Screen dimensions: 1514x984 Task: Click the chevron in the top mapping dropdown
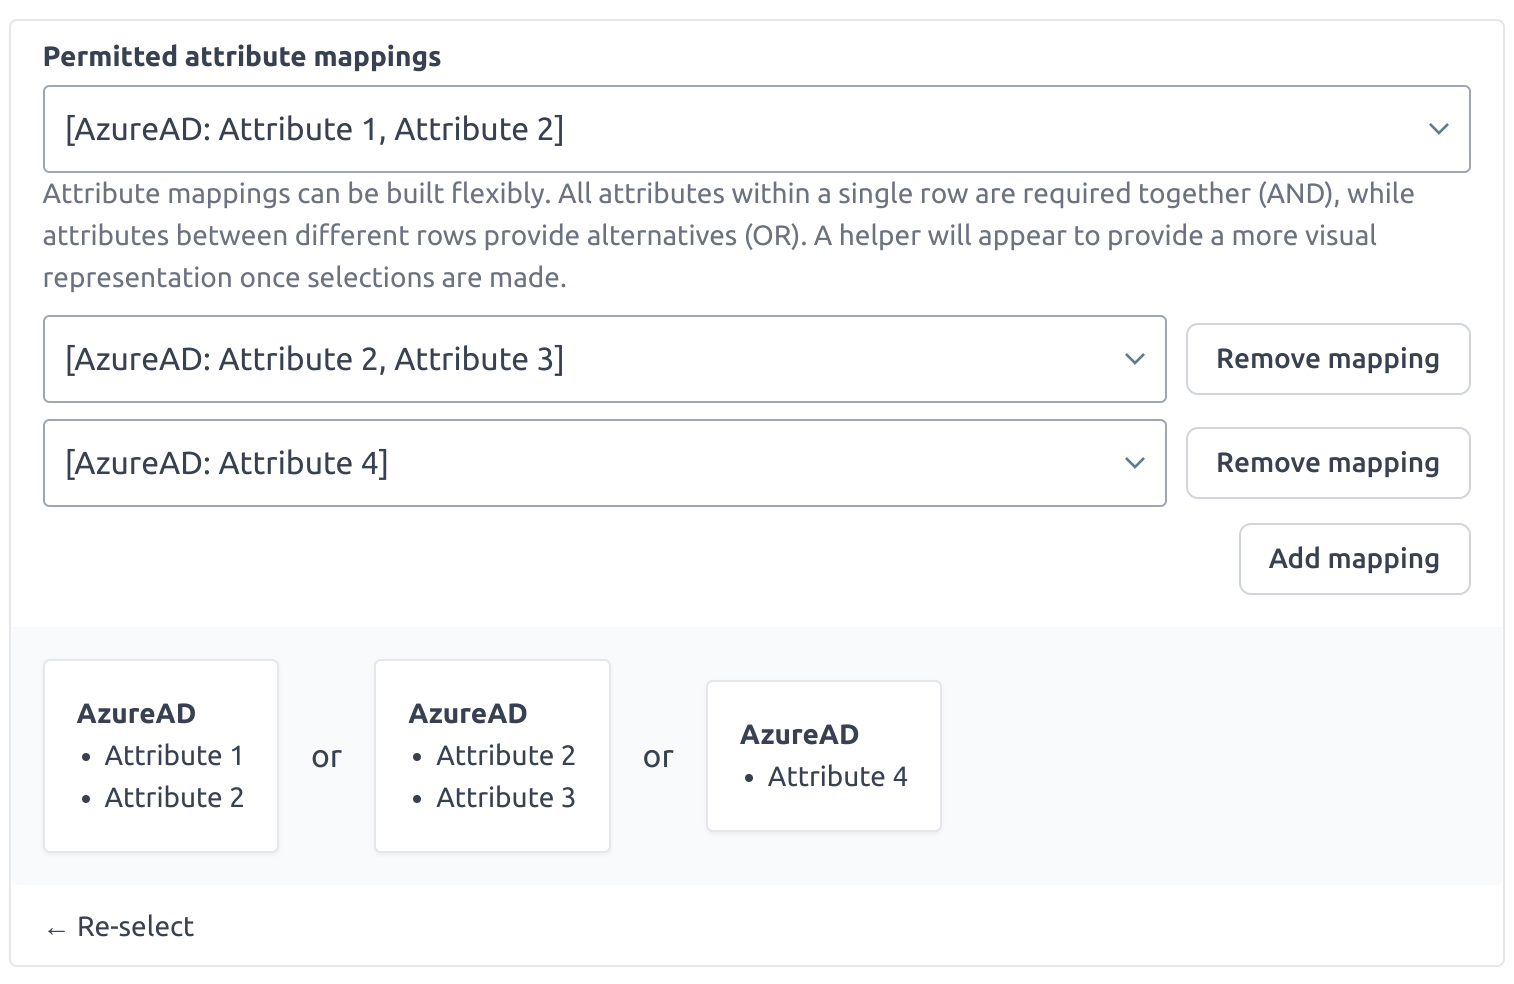tap(1438, 129)
